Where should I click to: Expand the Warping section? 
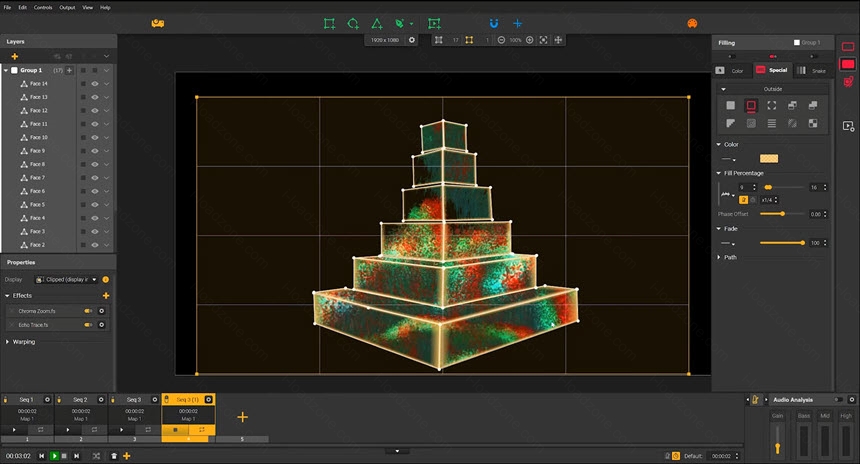[7, 342]
